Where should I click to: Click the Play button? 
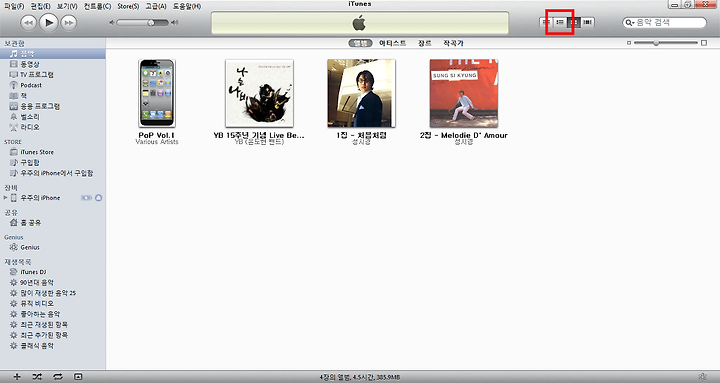(x=49, y=22)
